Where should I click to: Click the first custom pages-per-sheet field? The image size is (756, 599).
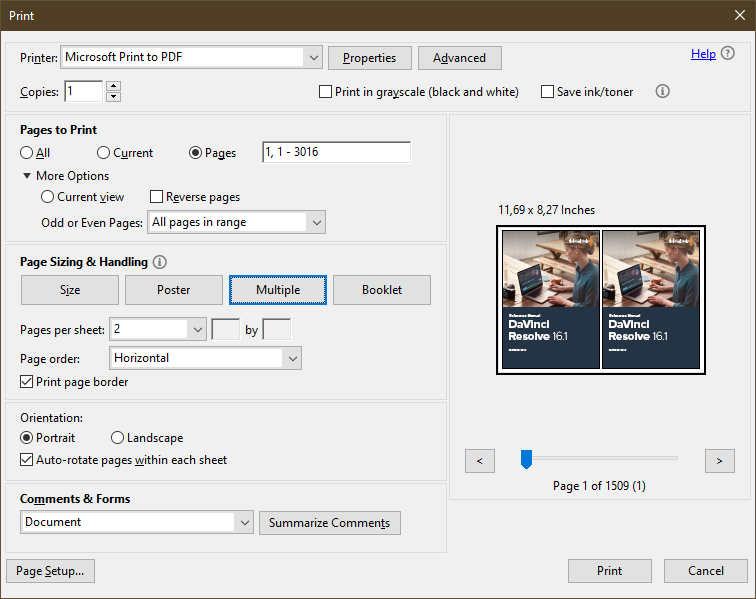(226, 329)
